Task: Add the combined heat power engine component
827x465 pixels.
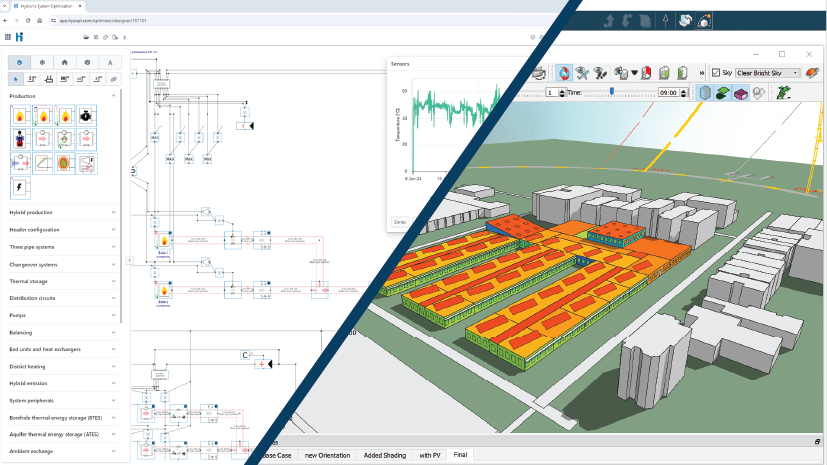Action: [86, 115]
